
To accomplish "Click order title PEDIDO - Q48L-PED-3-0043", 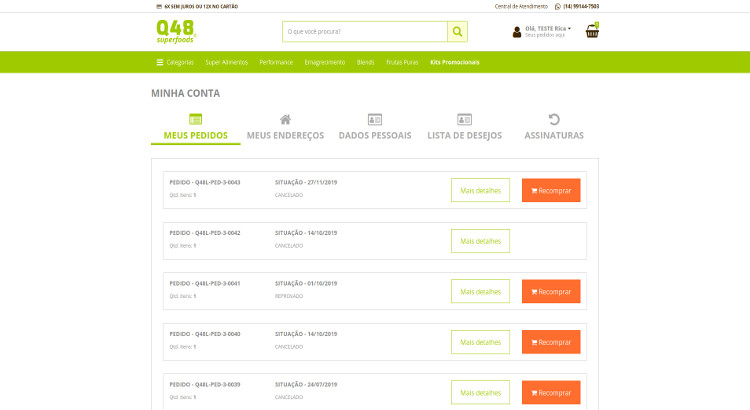I will point(205,182).
